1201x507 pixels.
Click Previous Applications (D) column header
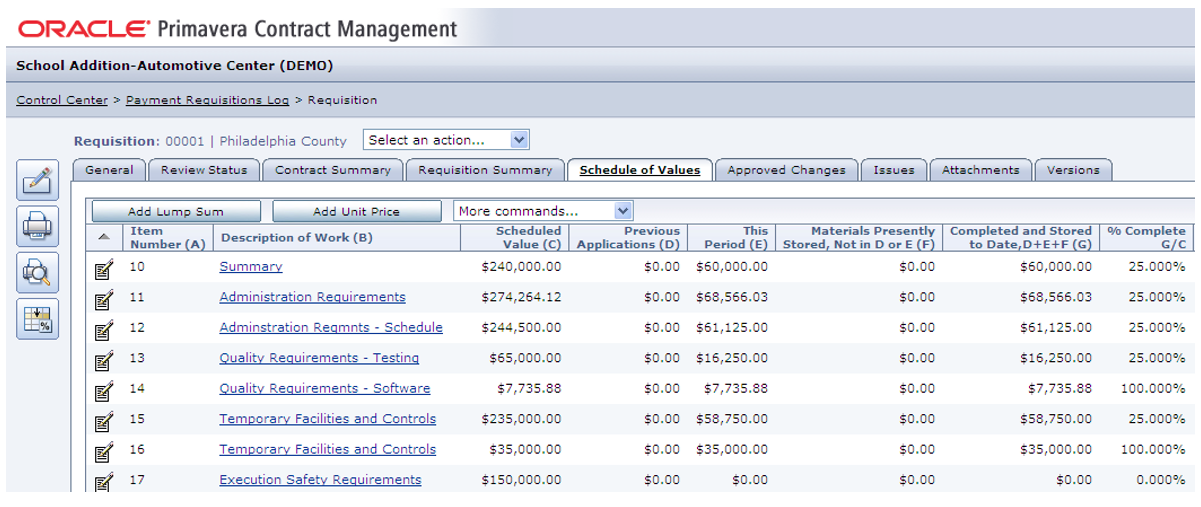tap(628, 237)
